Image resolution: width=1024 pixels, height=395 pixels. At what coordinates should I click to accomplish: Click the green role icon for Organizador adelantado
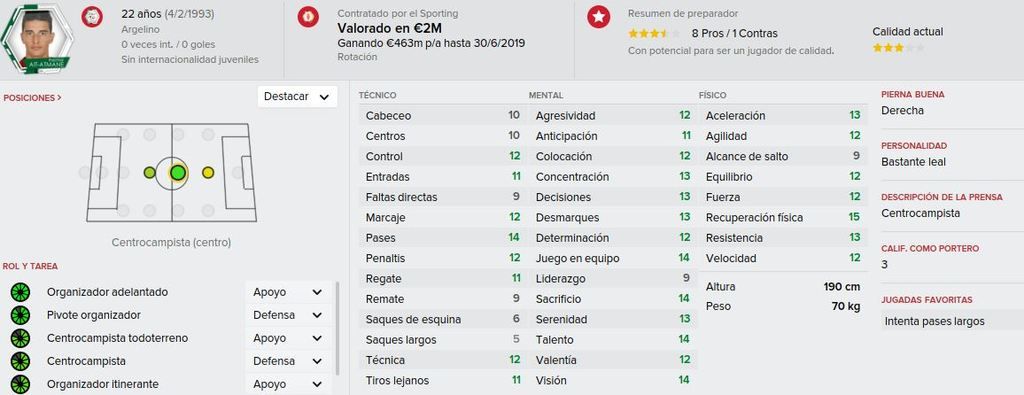point(20,292)
